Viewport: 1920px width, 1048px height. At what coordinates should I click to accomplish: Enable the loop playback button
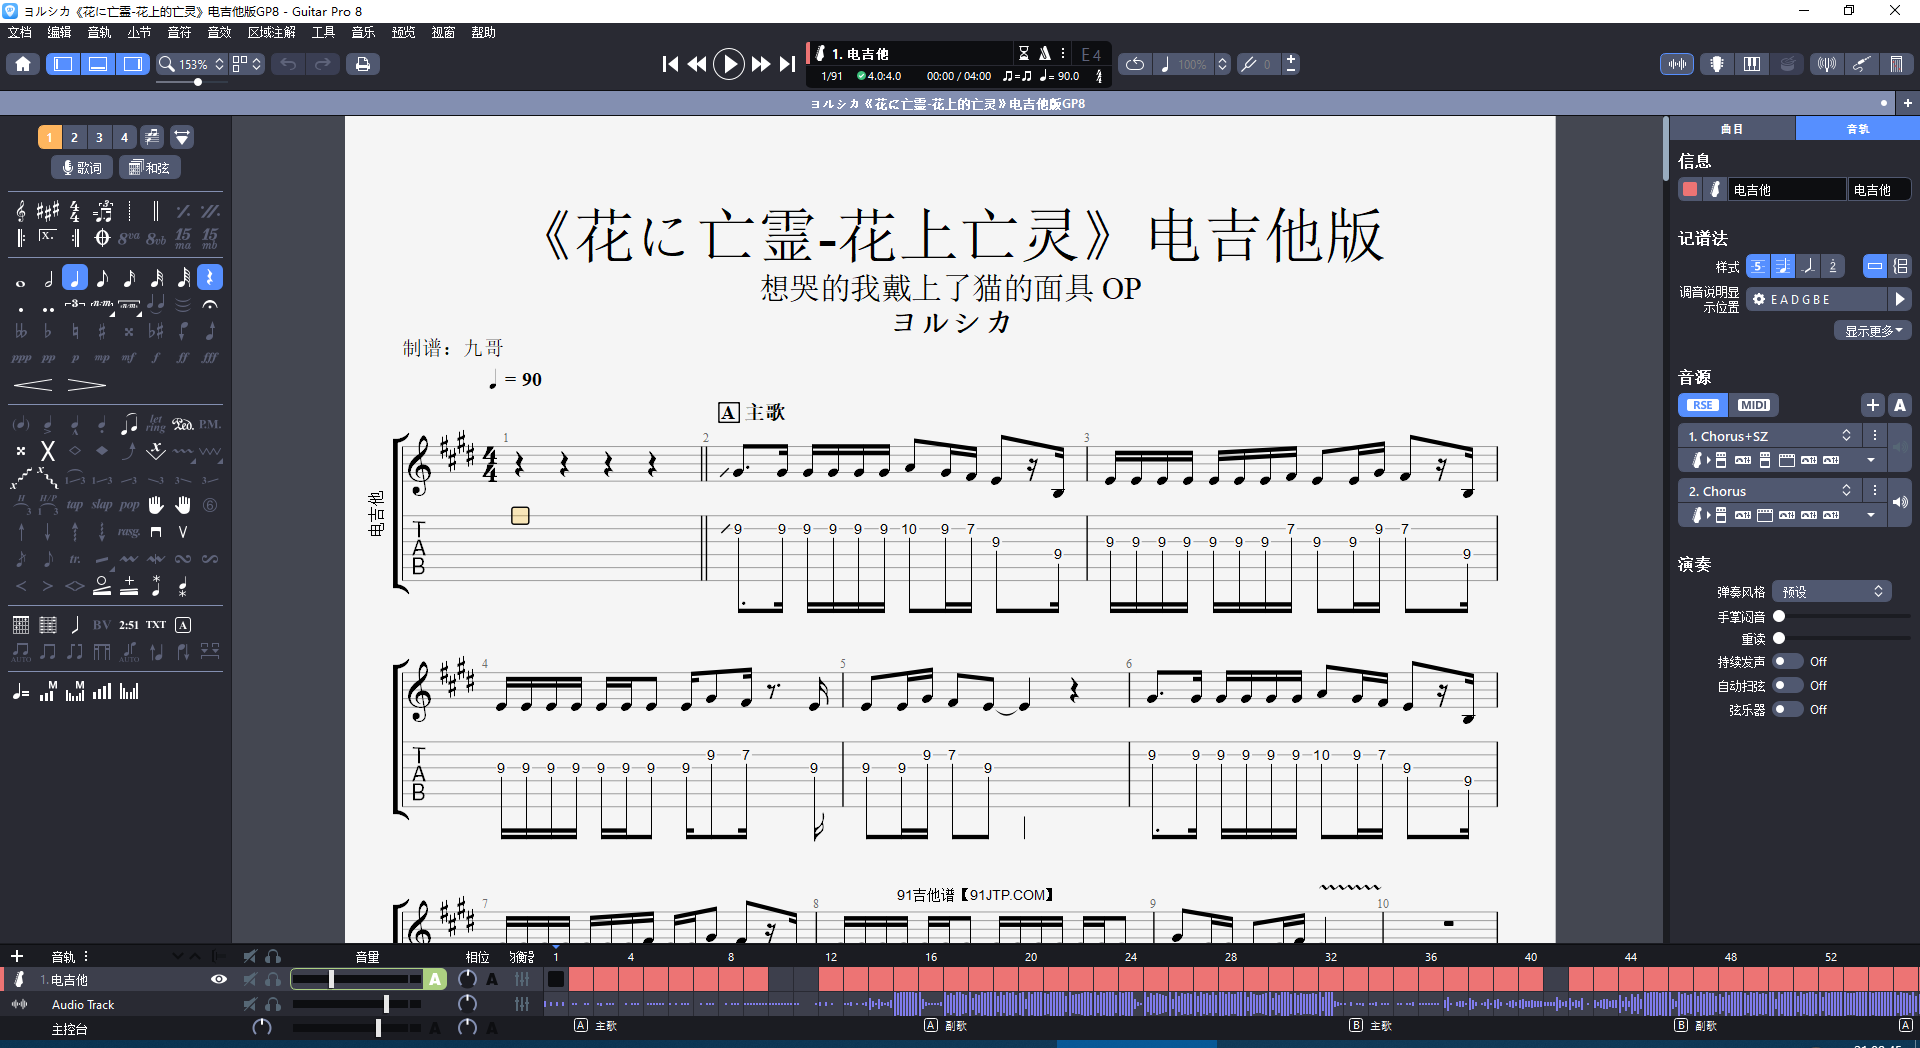(1135, 64)
